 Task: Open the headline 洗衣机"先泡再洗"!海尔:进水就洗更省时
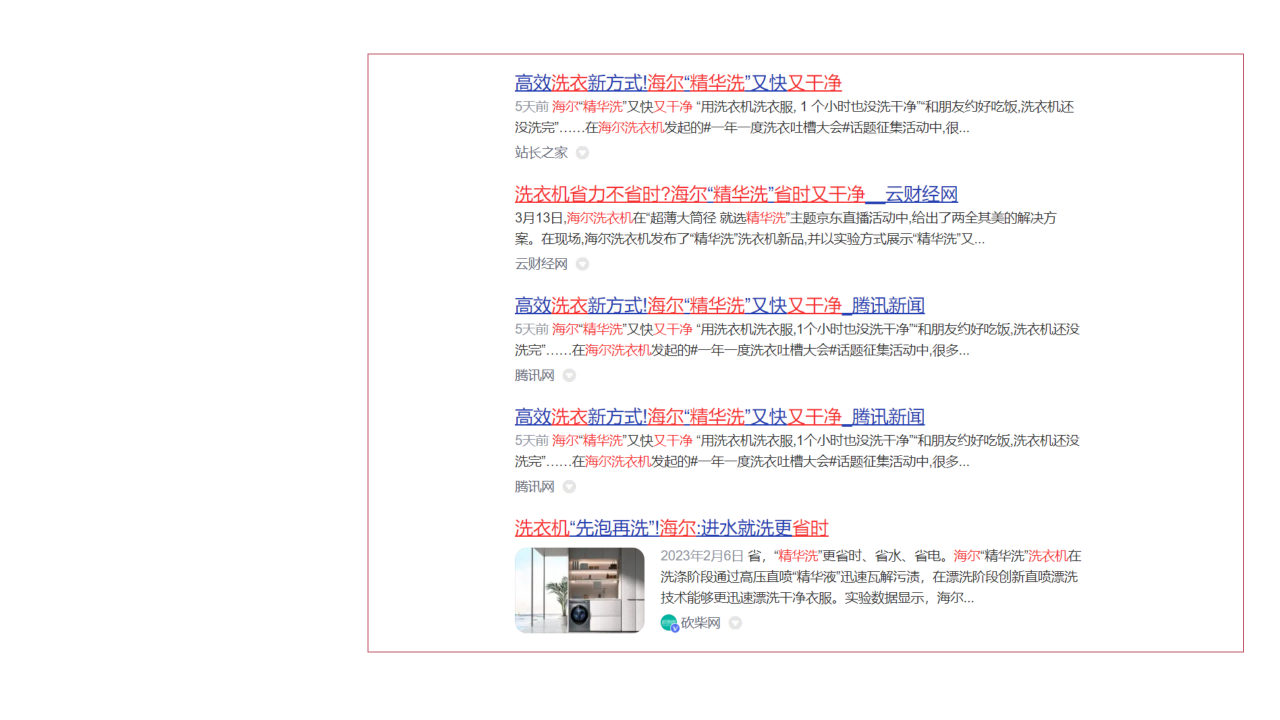click(x=672, y=528)
